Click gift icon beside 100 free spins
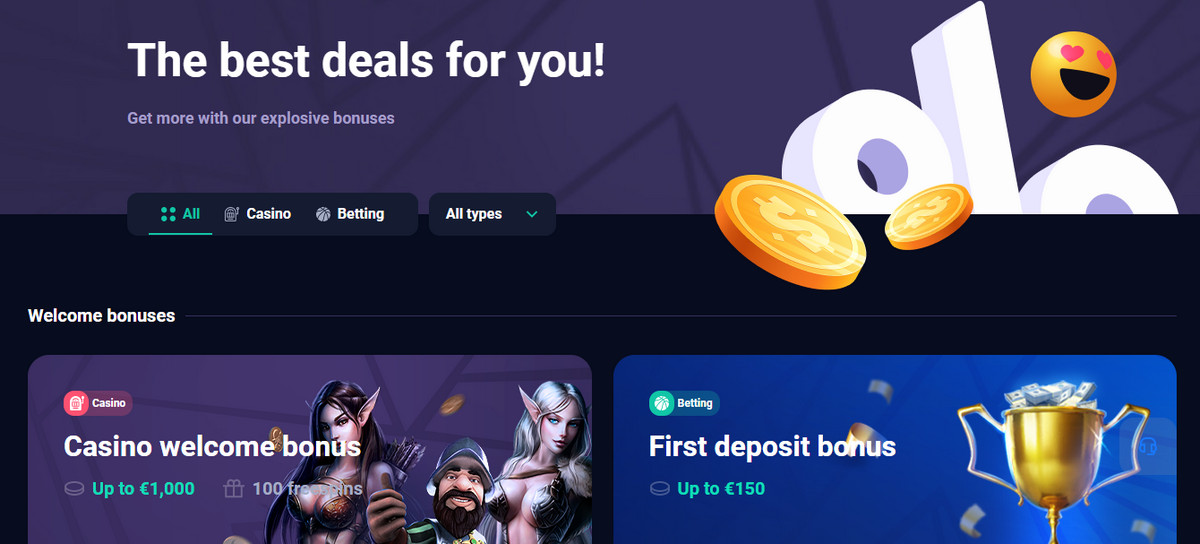This screenshot has width=1200, height=544. [x=233, y=489]
